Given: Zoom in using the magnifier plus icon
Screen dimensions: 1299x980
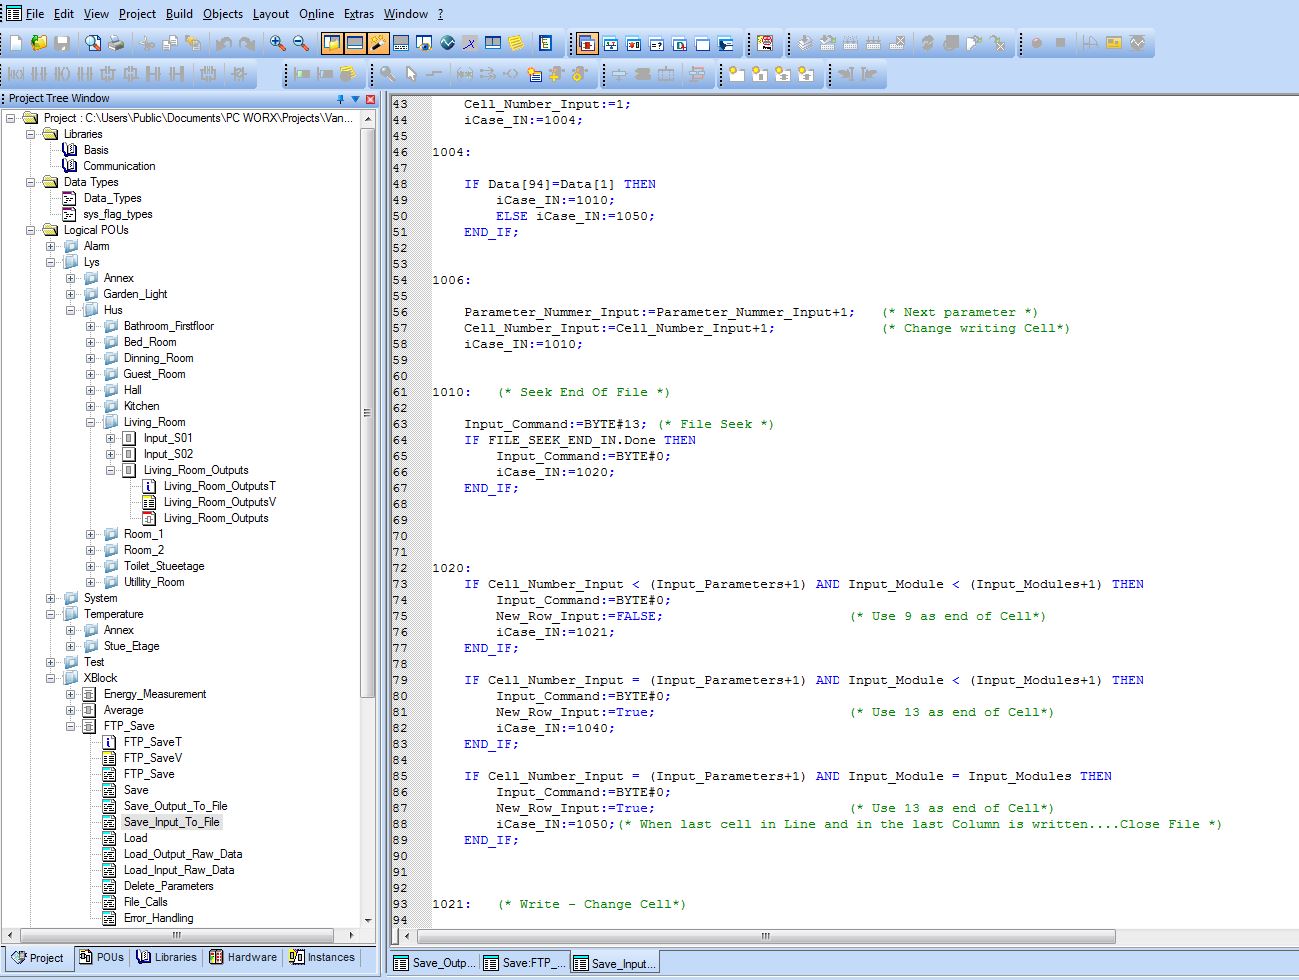Looking at the screenshot, I should 278,43.
